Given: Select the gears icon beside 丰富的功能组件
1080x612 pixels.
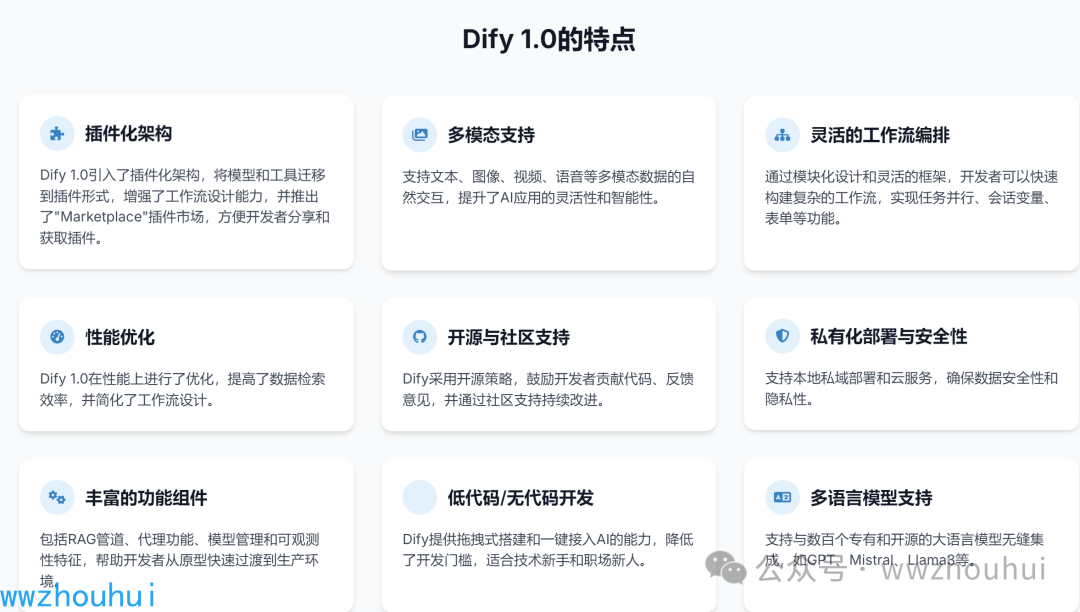Looking at the screenshot, I should click(x=57, y=497).
